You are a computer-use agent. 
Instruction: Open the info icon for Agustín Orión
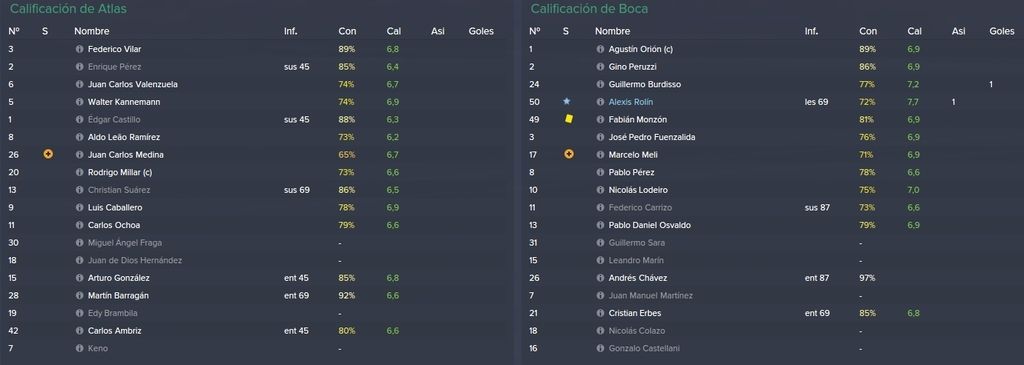tap(600, 49)
